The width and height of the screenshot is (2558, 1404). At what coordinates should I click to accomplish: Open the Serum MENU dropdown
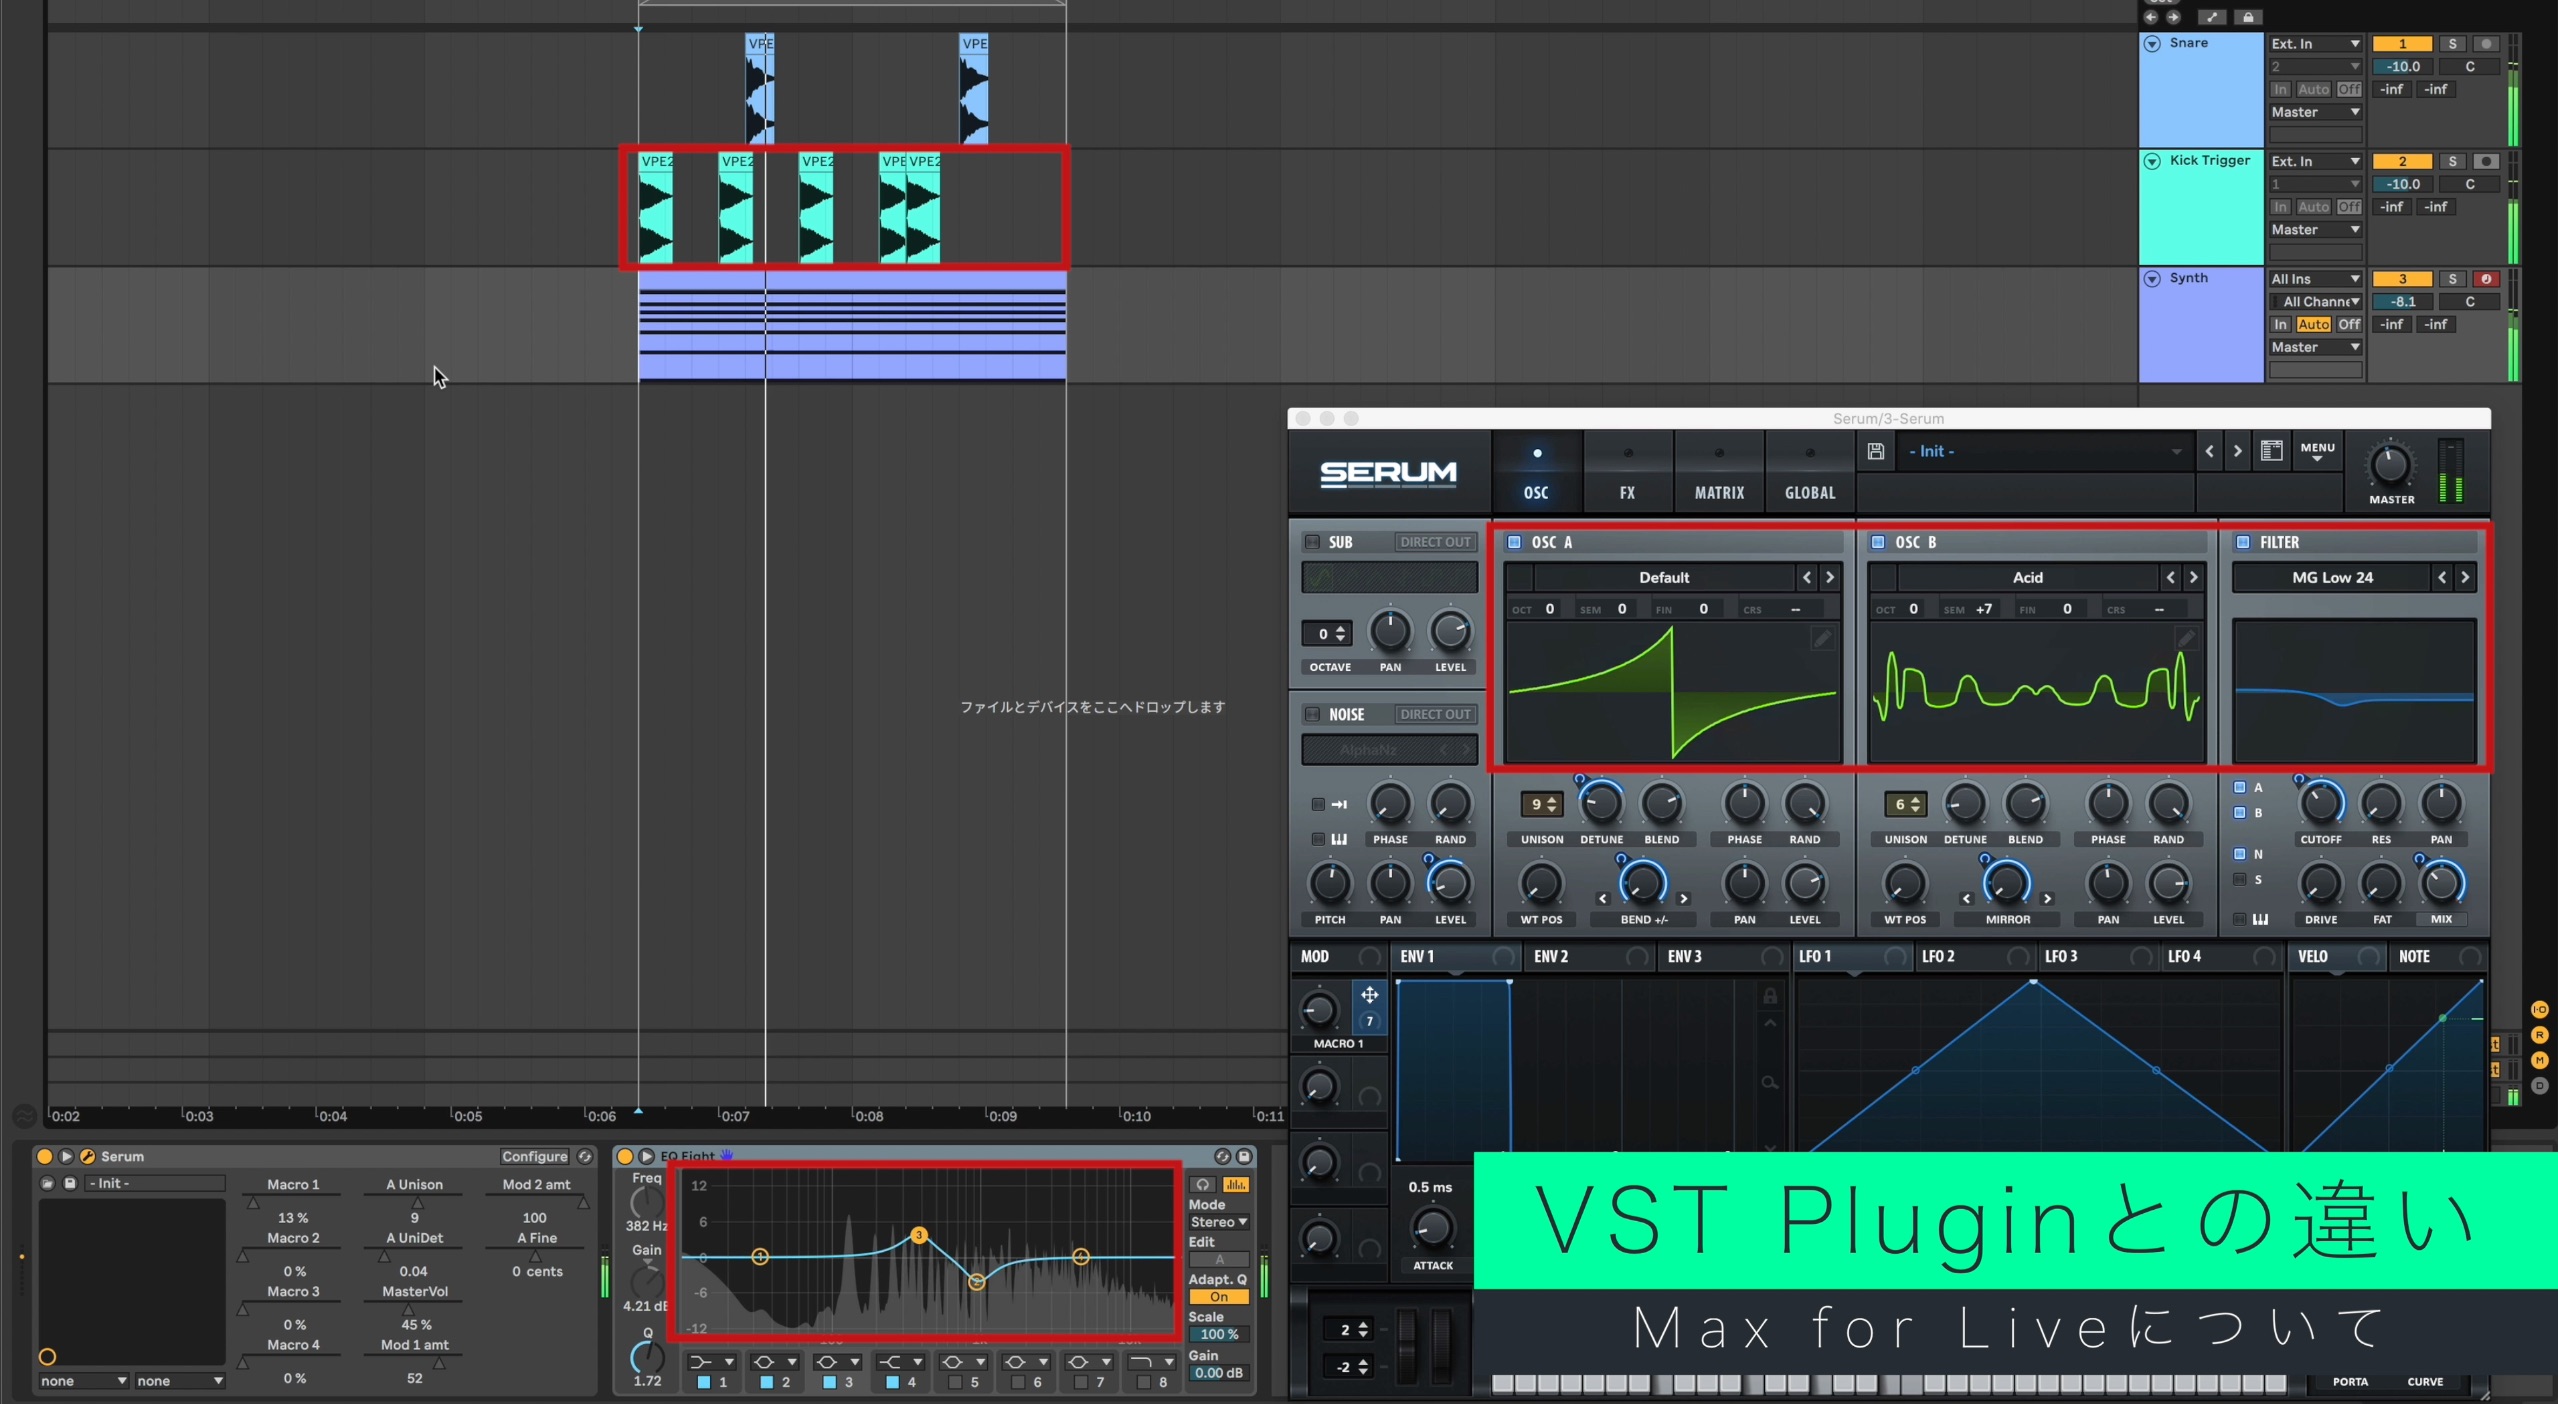(2317, 451)
